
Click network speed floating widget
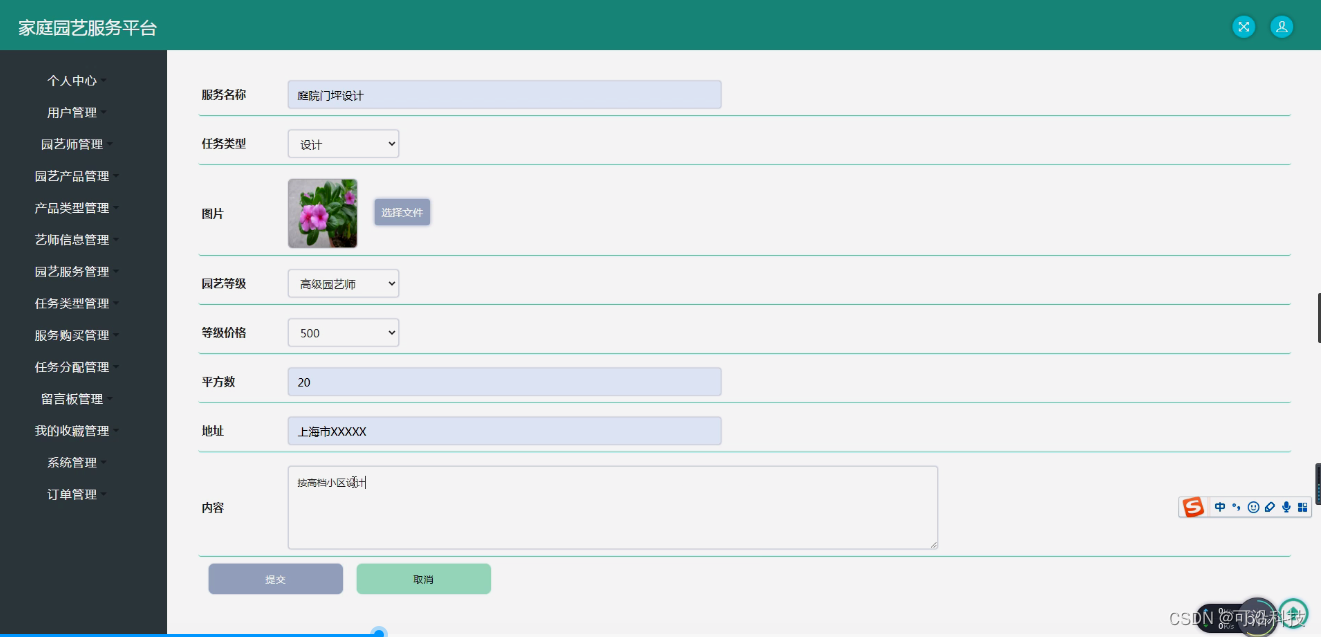coord(1236,618)
